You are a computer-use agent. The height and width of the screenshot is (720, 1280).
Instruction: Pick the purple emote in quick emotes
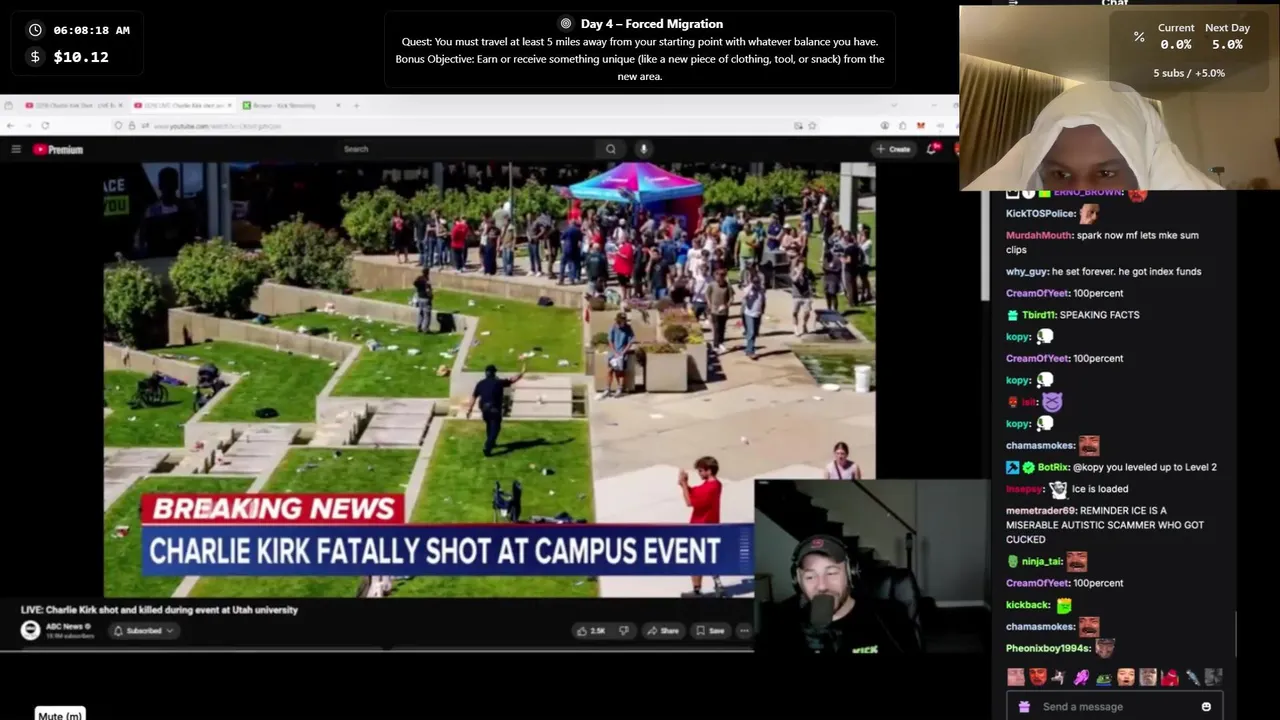pos(1081,678)
